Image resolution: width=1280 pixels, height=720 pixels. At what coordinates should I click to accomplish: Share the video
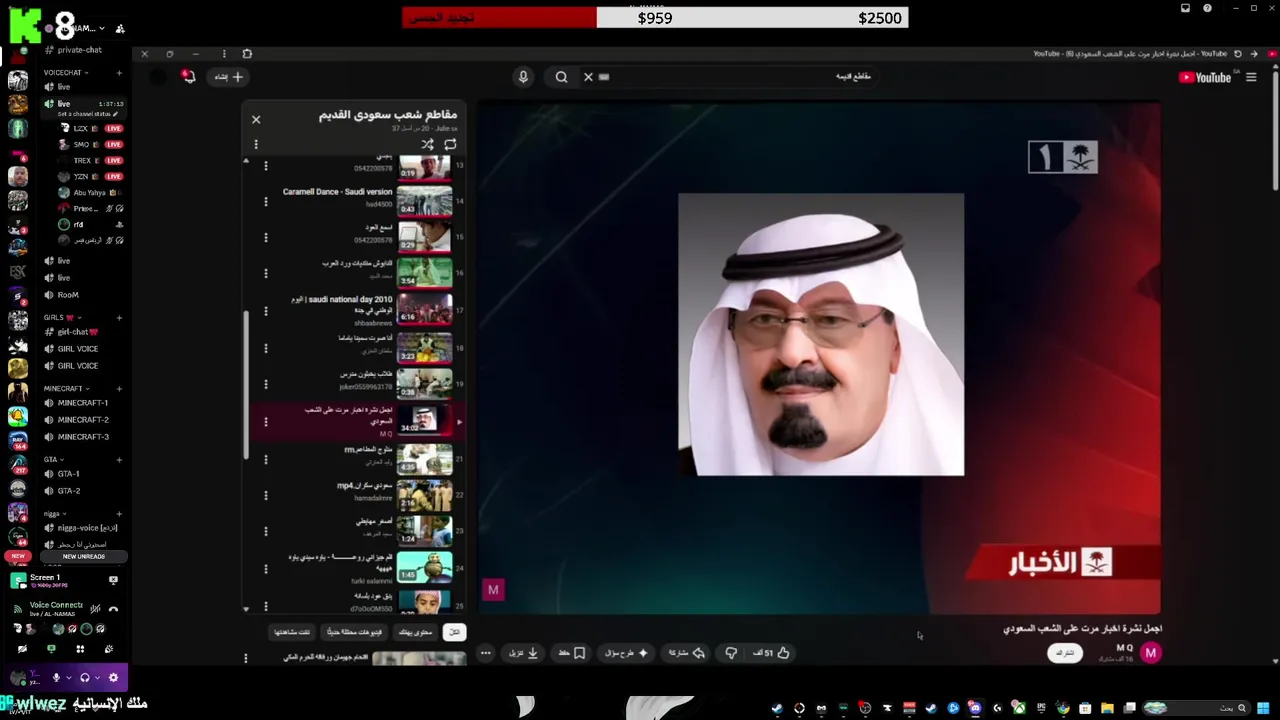coord(686,653)
